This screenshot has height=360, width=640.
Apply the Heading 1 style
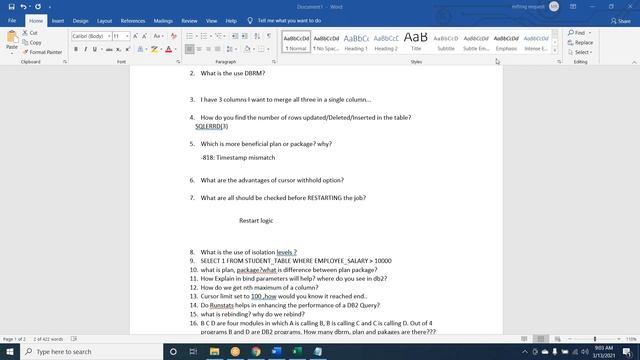[x=356, y=42]
